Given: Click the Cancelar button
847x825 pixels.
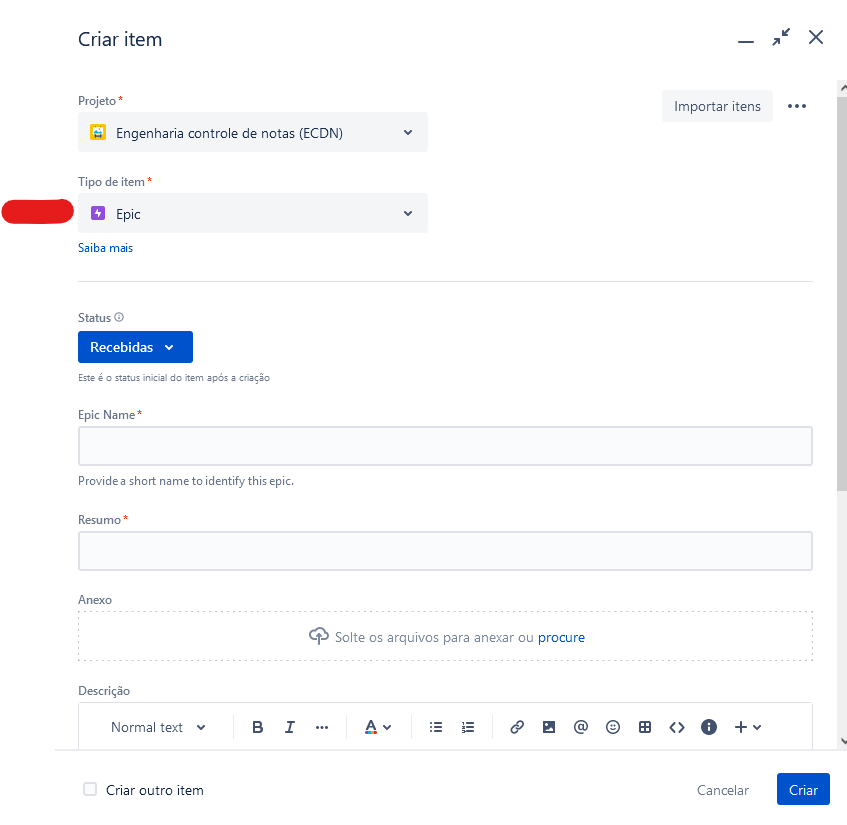Looking at the screenshot, I should pyautogui.click(x=722, y=790).
